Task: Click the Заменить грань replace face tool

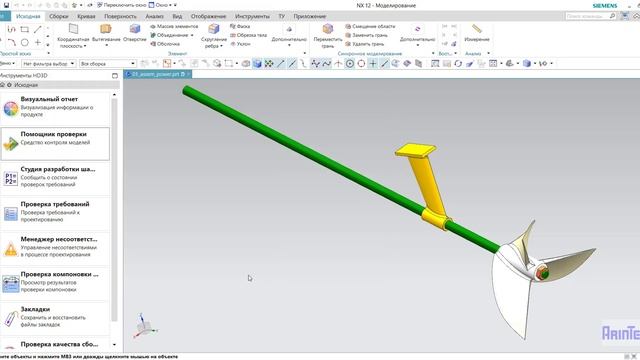Action: tap(366, 35)
